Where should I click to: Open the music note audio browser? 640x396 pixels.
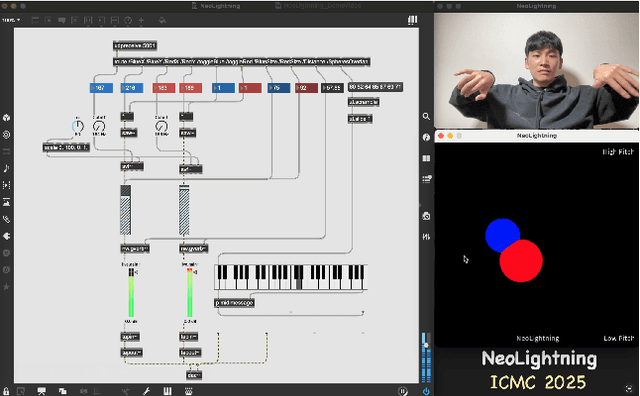[x=6, y=168]
